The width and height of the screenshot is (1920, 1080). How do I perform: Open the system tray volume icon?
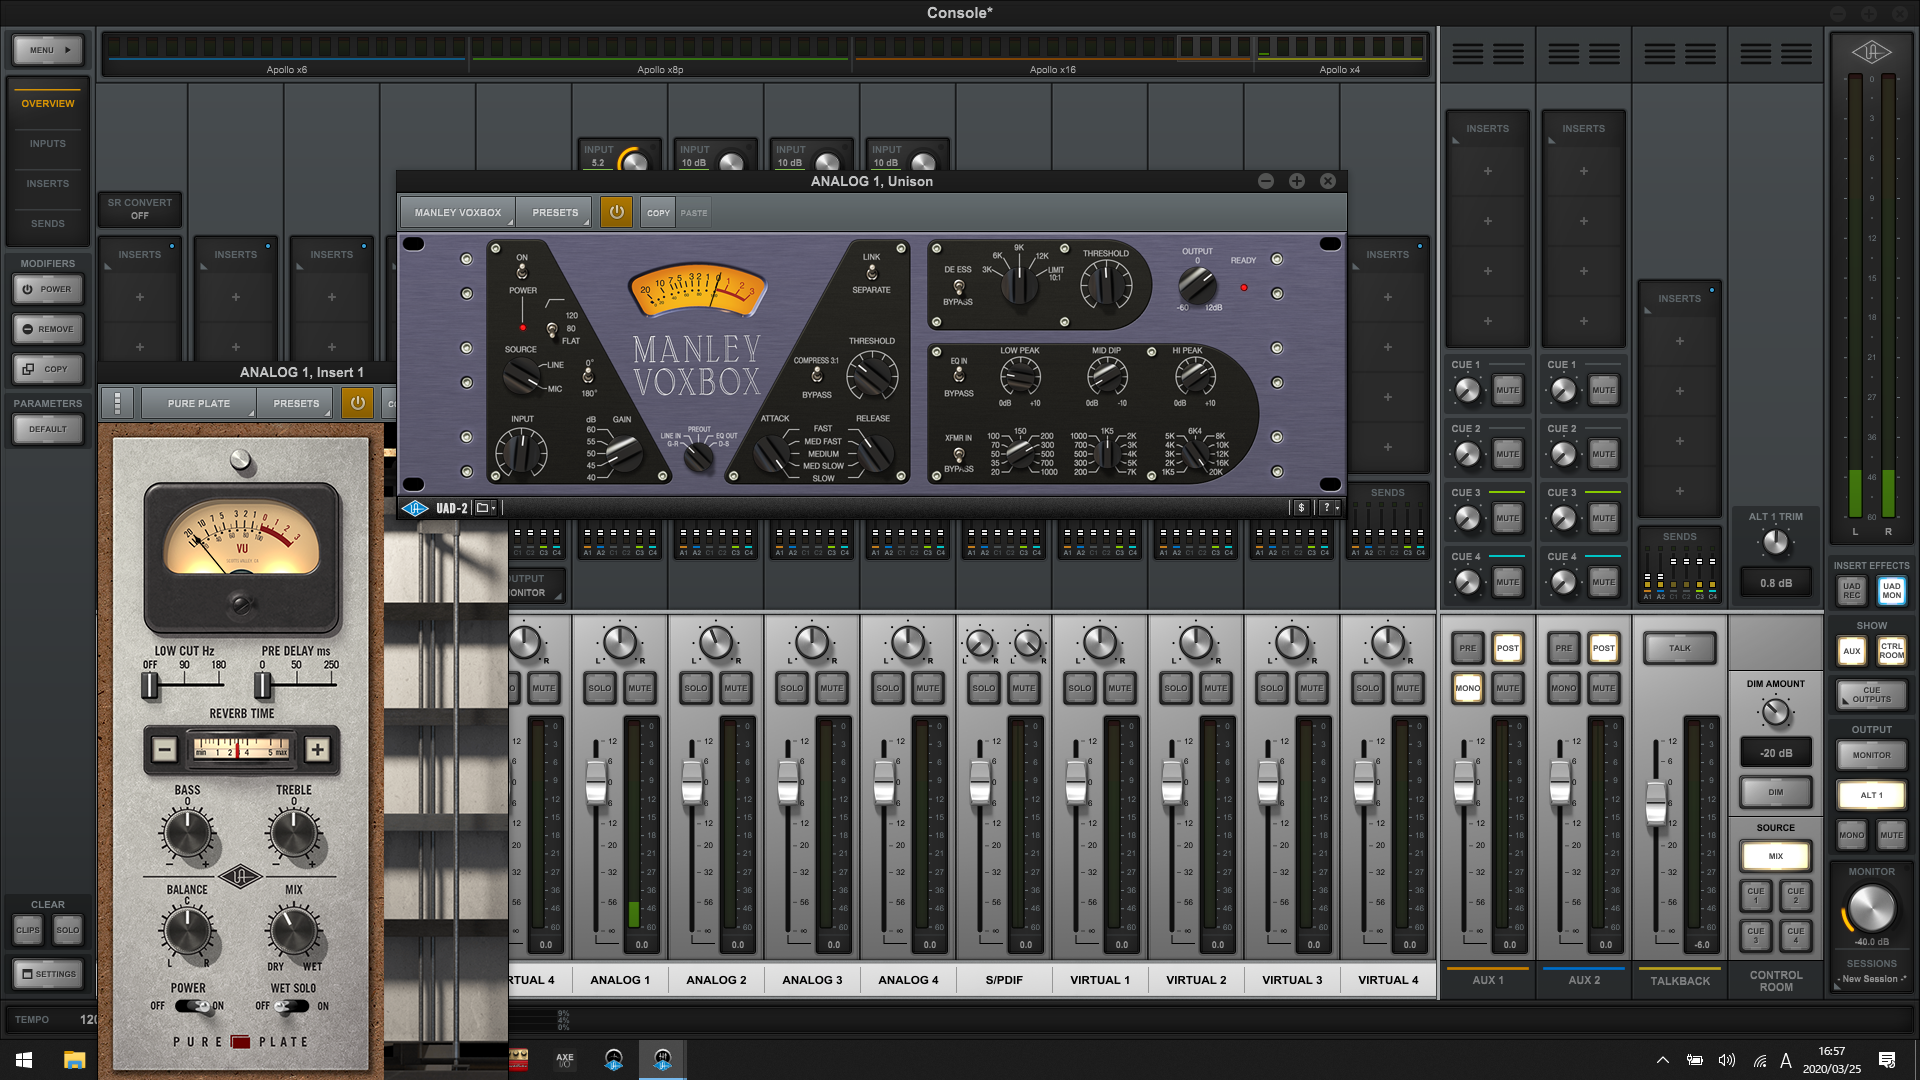(x=1726, y=1060)
